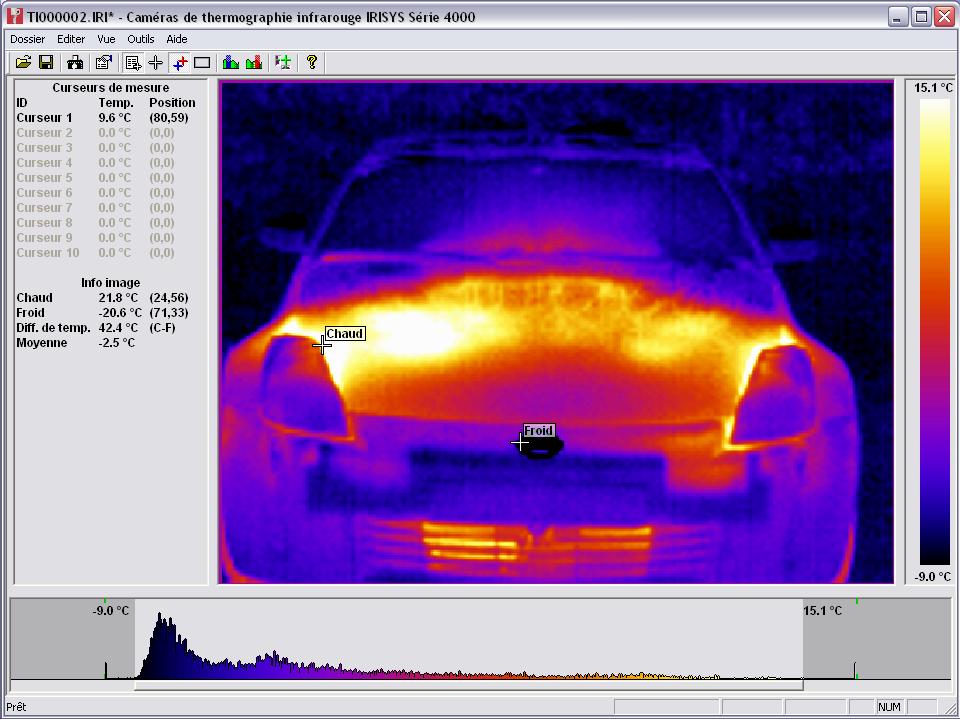This screenshot has height=719, width=960.
Task: Select the rectangle area measurement tool
Action: [202, 62]
